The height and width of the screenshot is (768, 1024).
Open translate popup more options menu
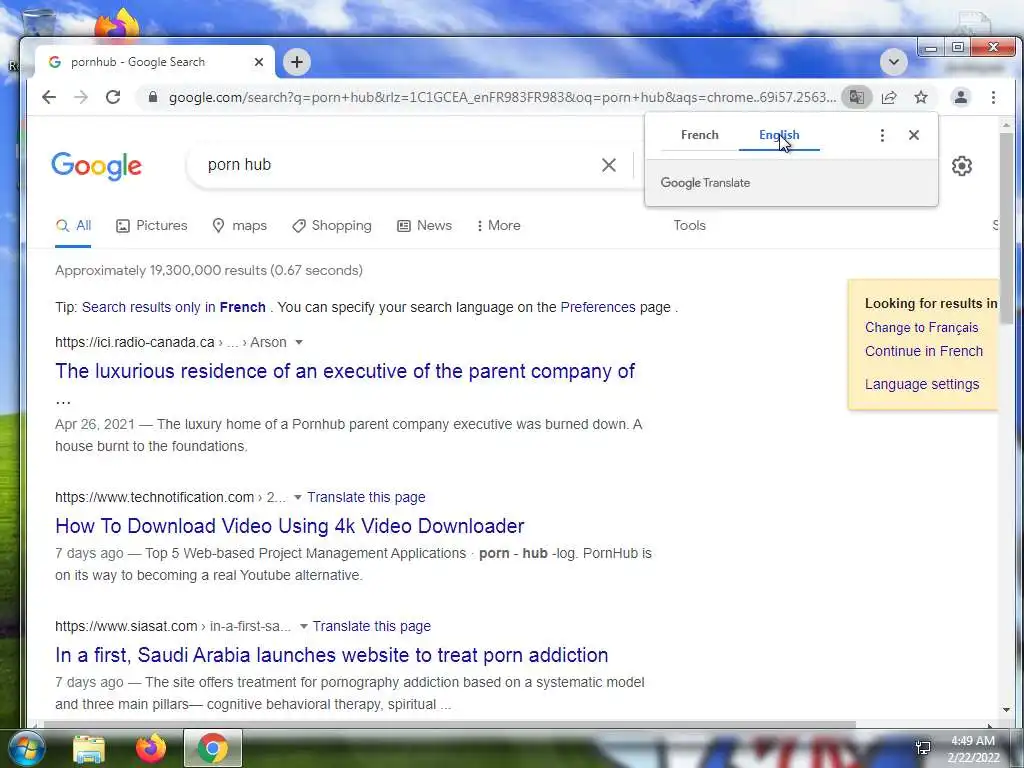click(882, 135)
